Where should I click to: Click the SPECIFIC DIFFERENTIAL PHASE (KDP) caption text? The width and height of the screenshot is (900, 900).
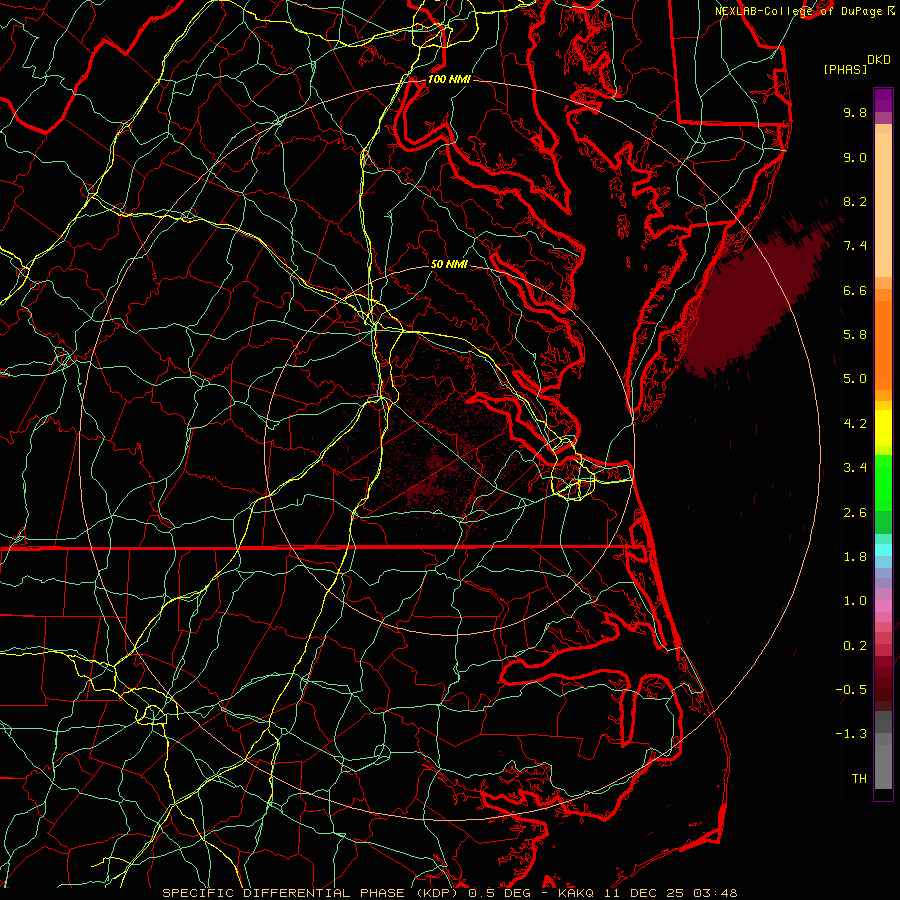tap(313, 893)
